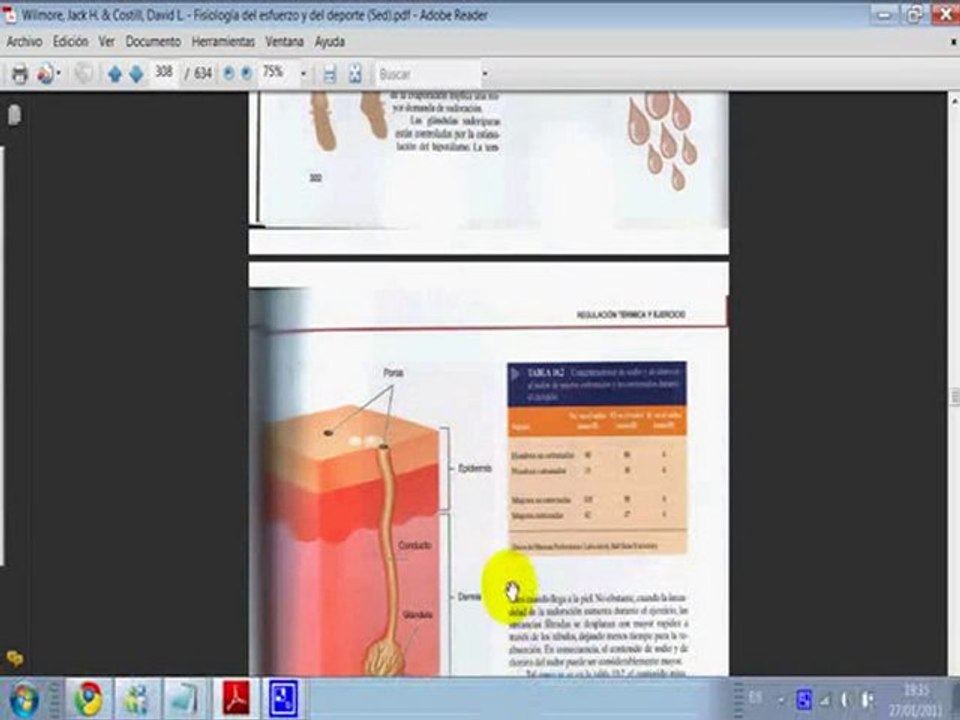Click the scrollbar up arrow
This screenshot has height=720, width=960.
click(954, 99)
